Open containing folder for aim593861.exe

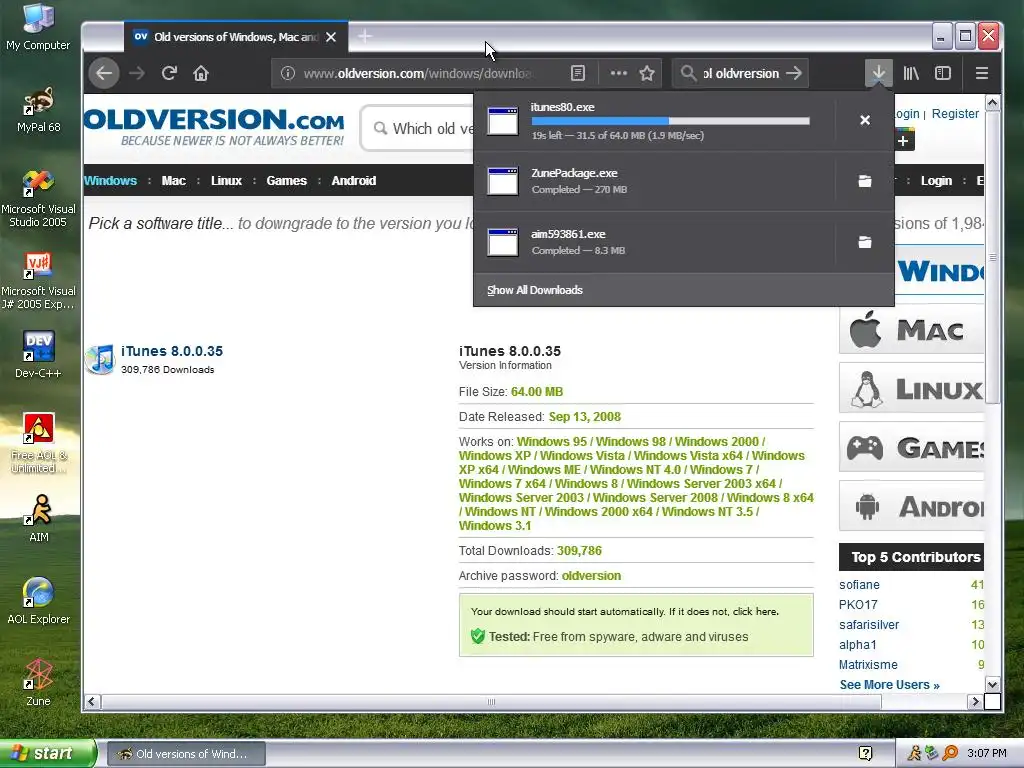[x=865, y=242]
